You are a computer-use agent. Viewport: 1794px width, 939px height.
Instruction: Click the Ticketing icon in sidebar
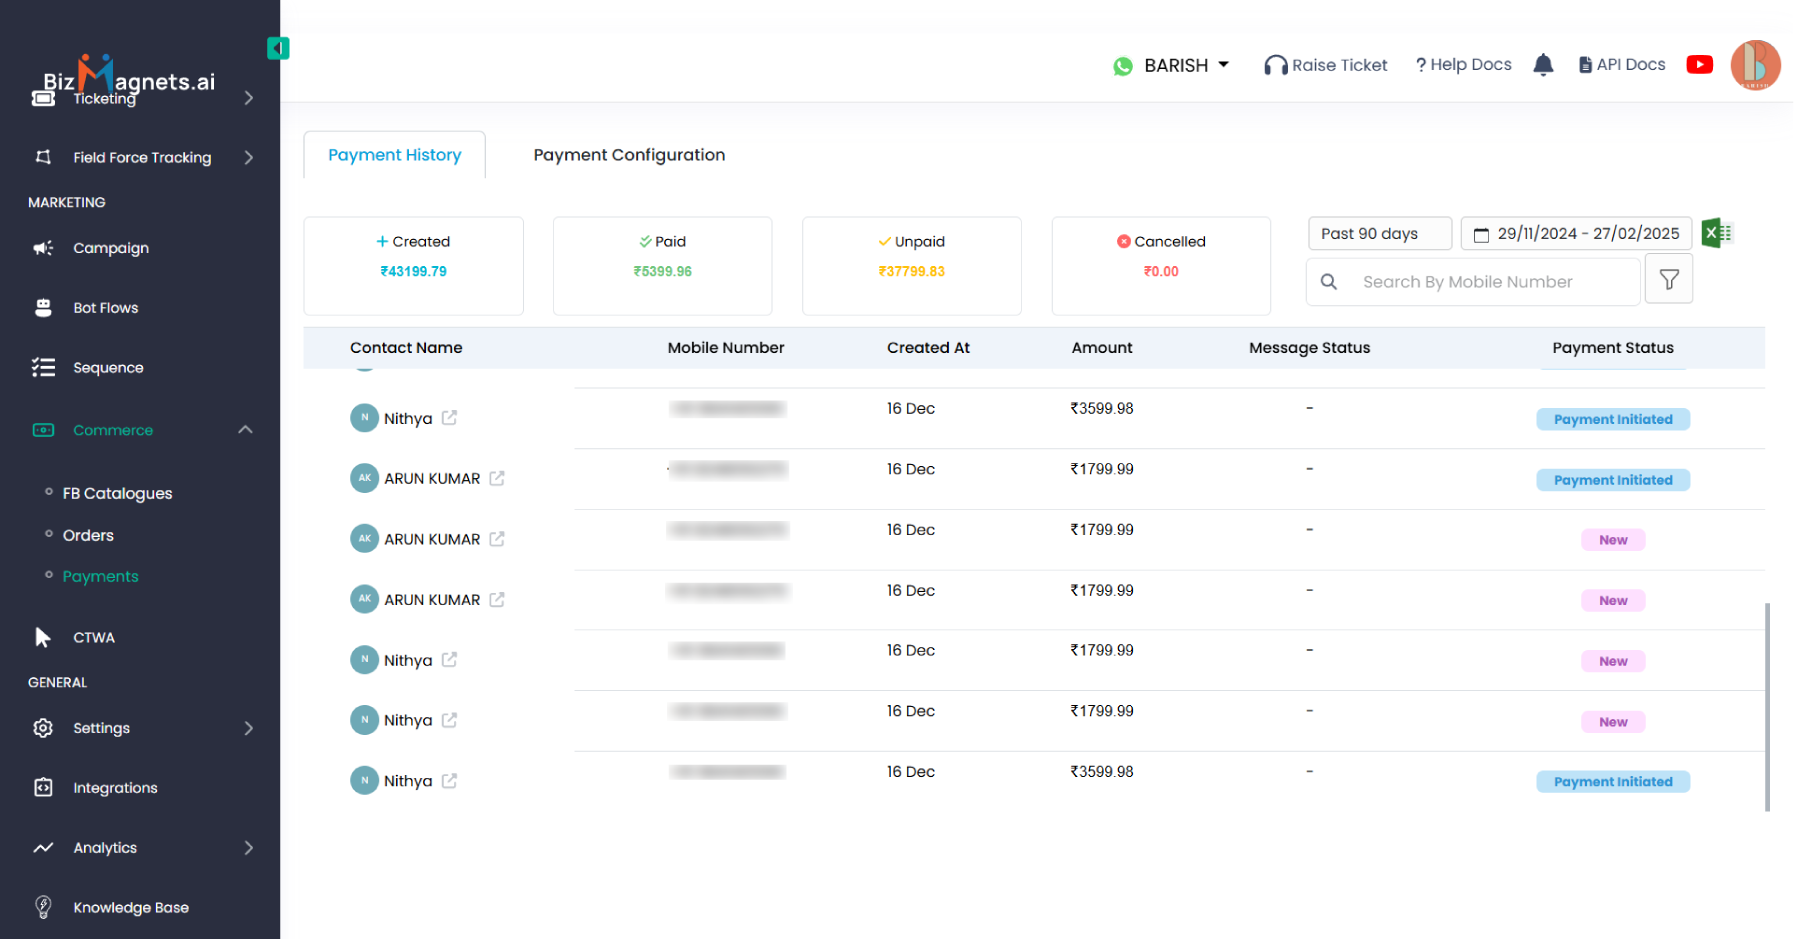[43, 98]
